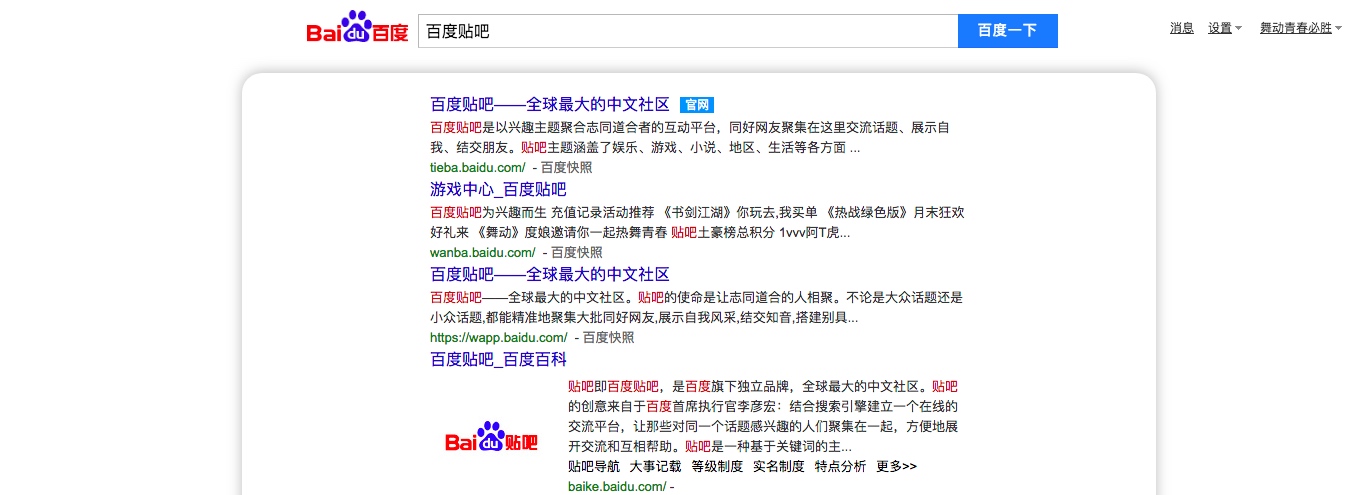Open the 实名制度 sublink
The image size is (1362, 495).
click(x=778, y=466)
